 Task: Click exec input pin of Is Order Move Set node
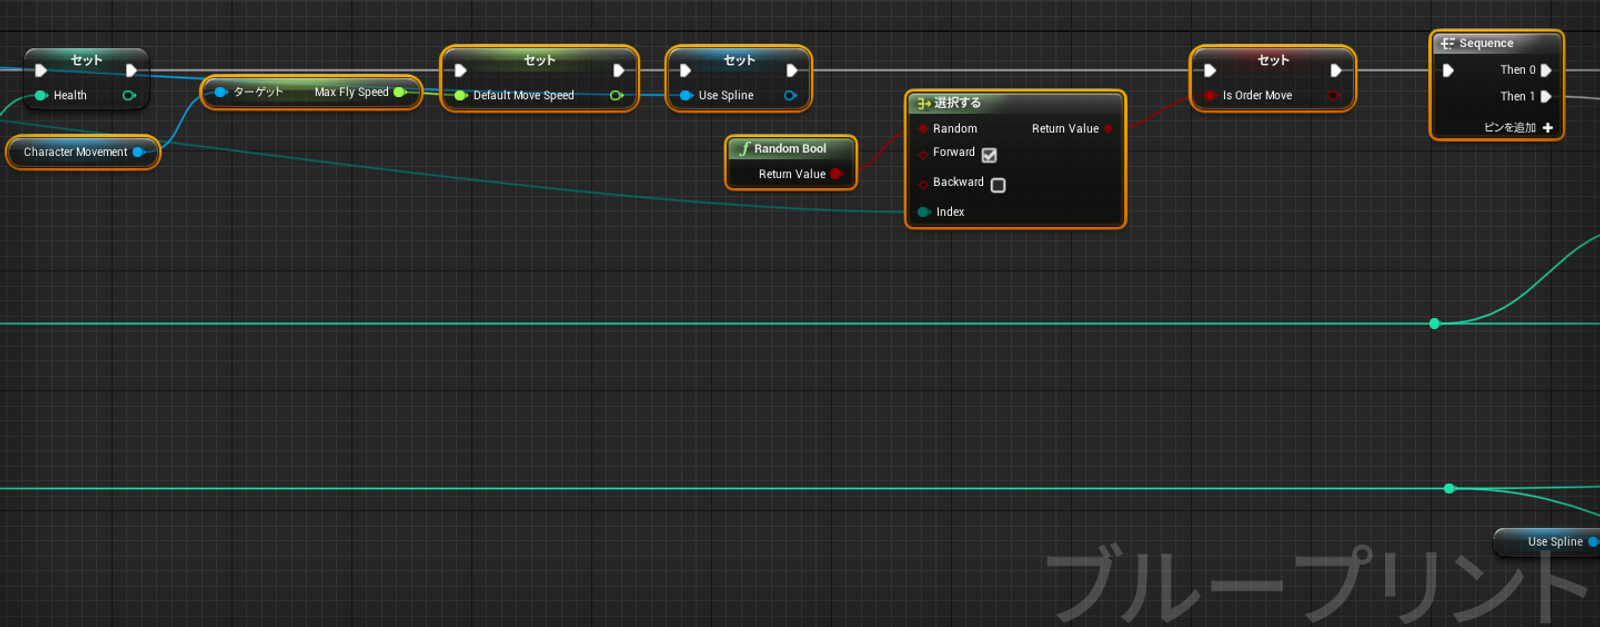click(1210, 70)
